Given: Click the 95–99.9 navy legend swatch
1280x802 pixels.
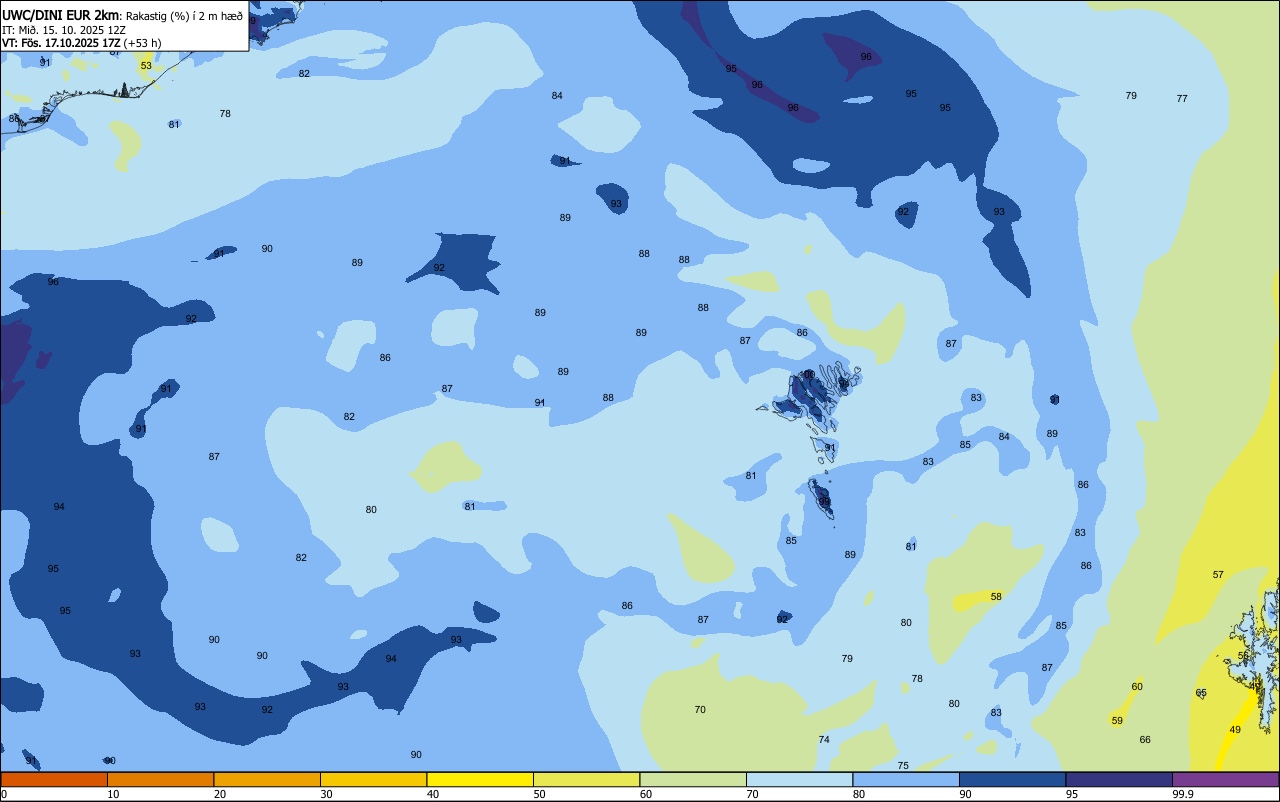Looking at the screenshot, I should tap(1119, 779).
